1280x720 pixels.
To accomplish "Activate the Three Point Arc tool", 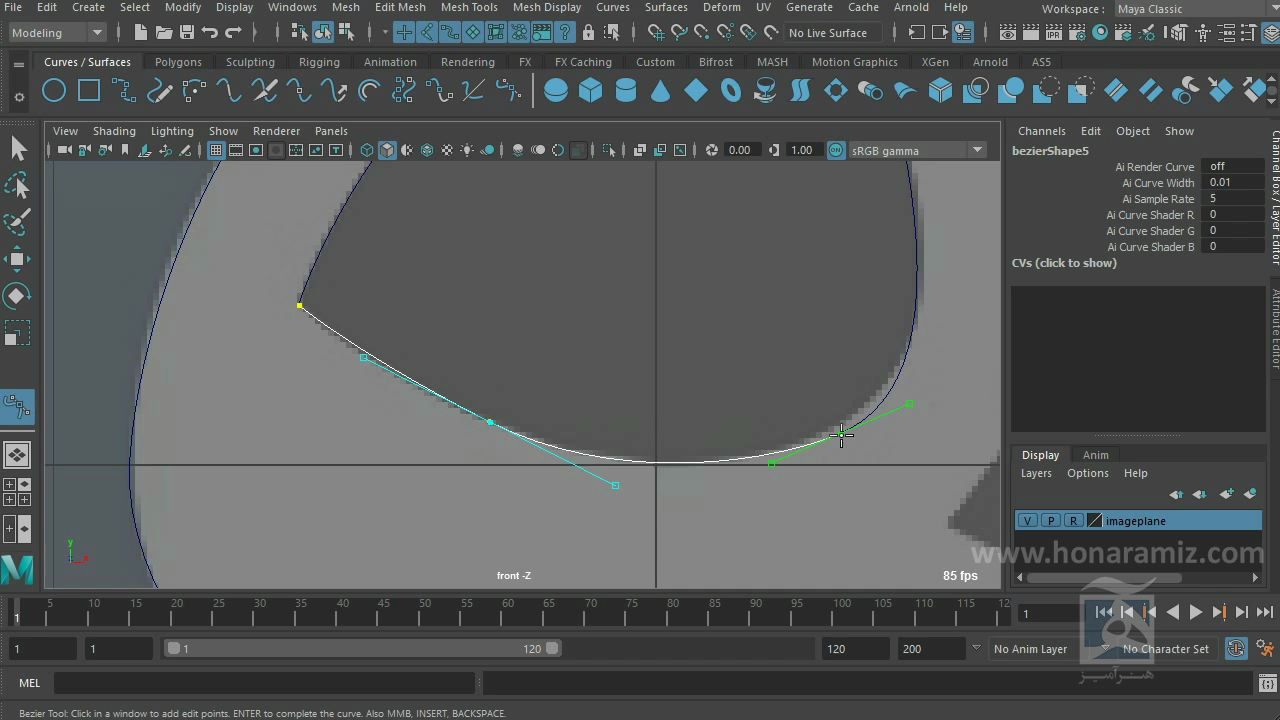I will 194,92.
